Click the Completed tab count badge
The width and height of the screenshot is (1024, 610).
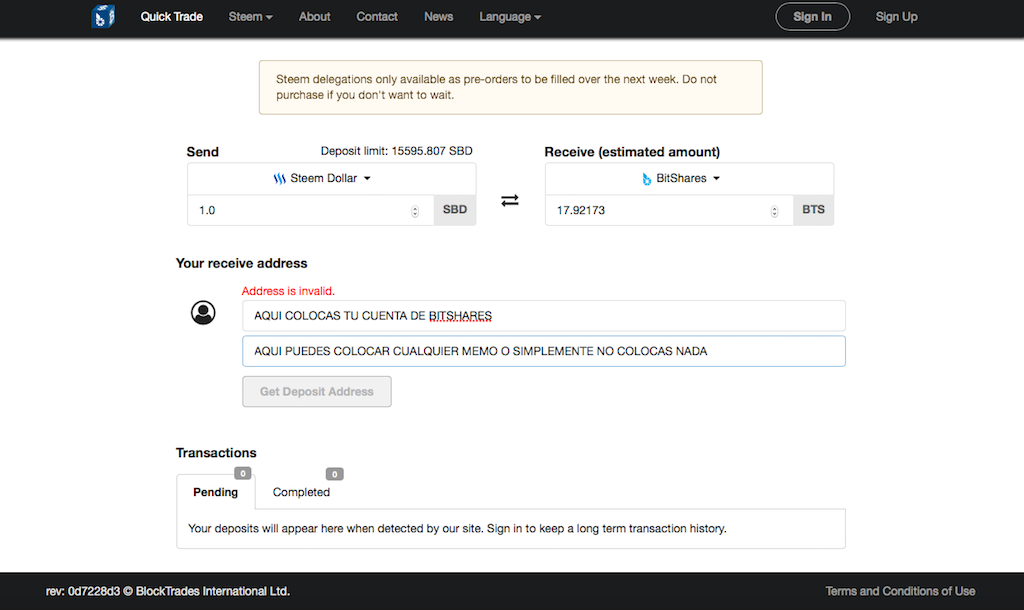pyautogui.click(x=334, y=474)
